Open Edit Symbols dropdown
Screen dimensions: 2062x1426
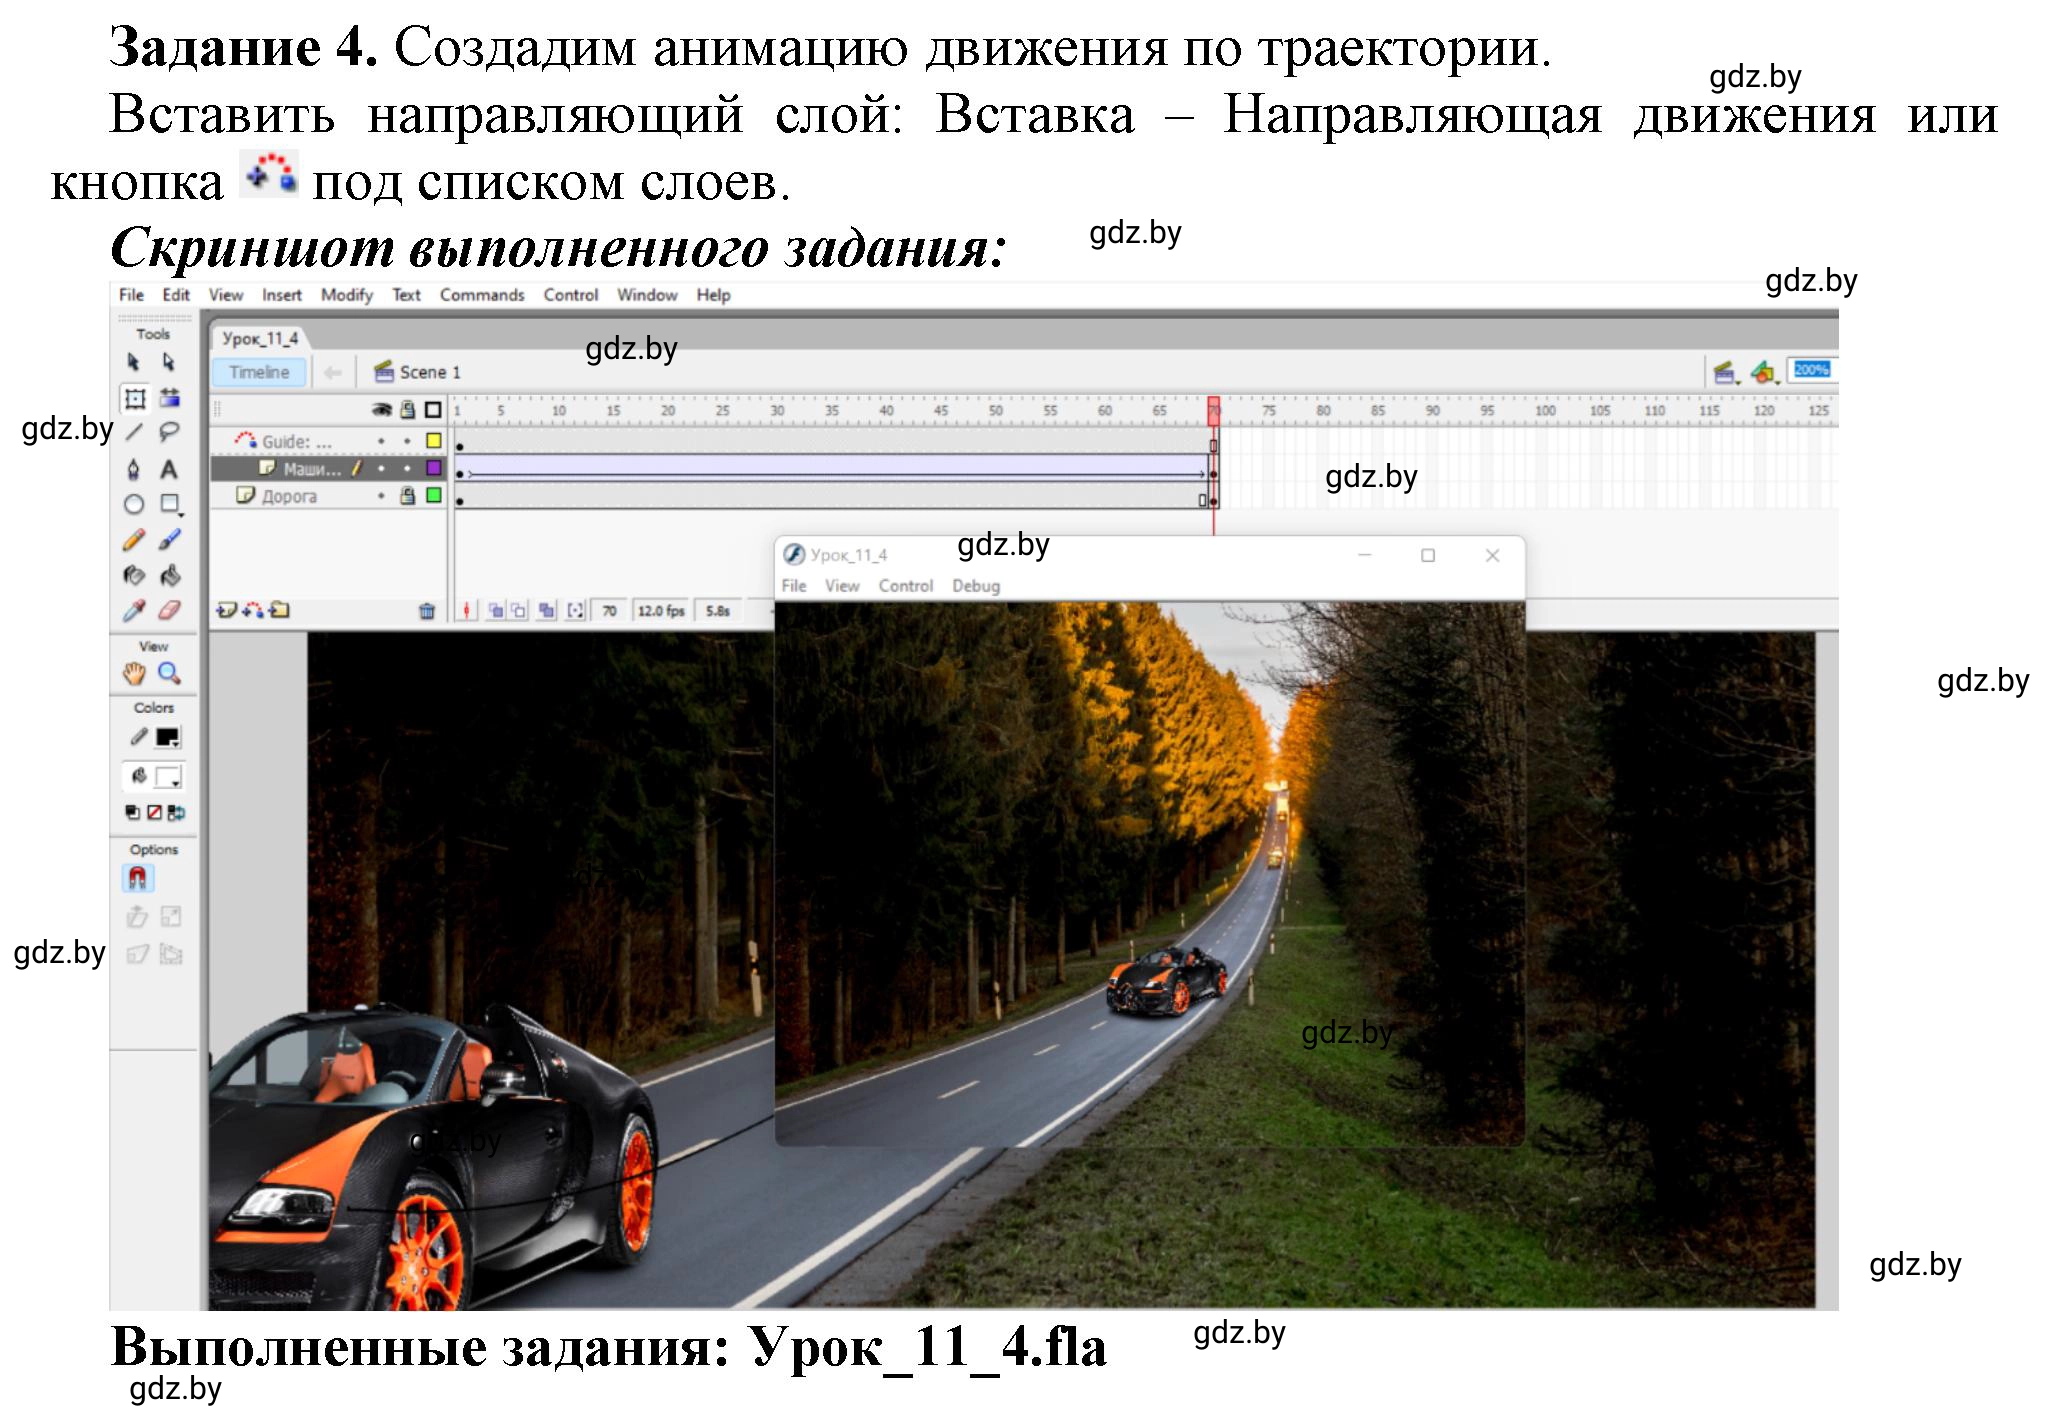point(1765,373)
